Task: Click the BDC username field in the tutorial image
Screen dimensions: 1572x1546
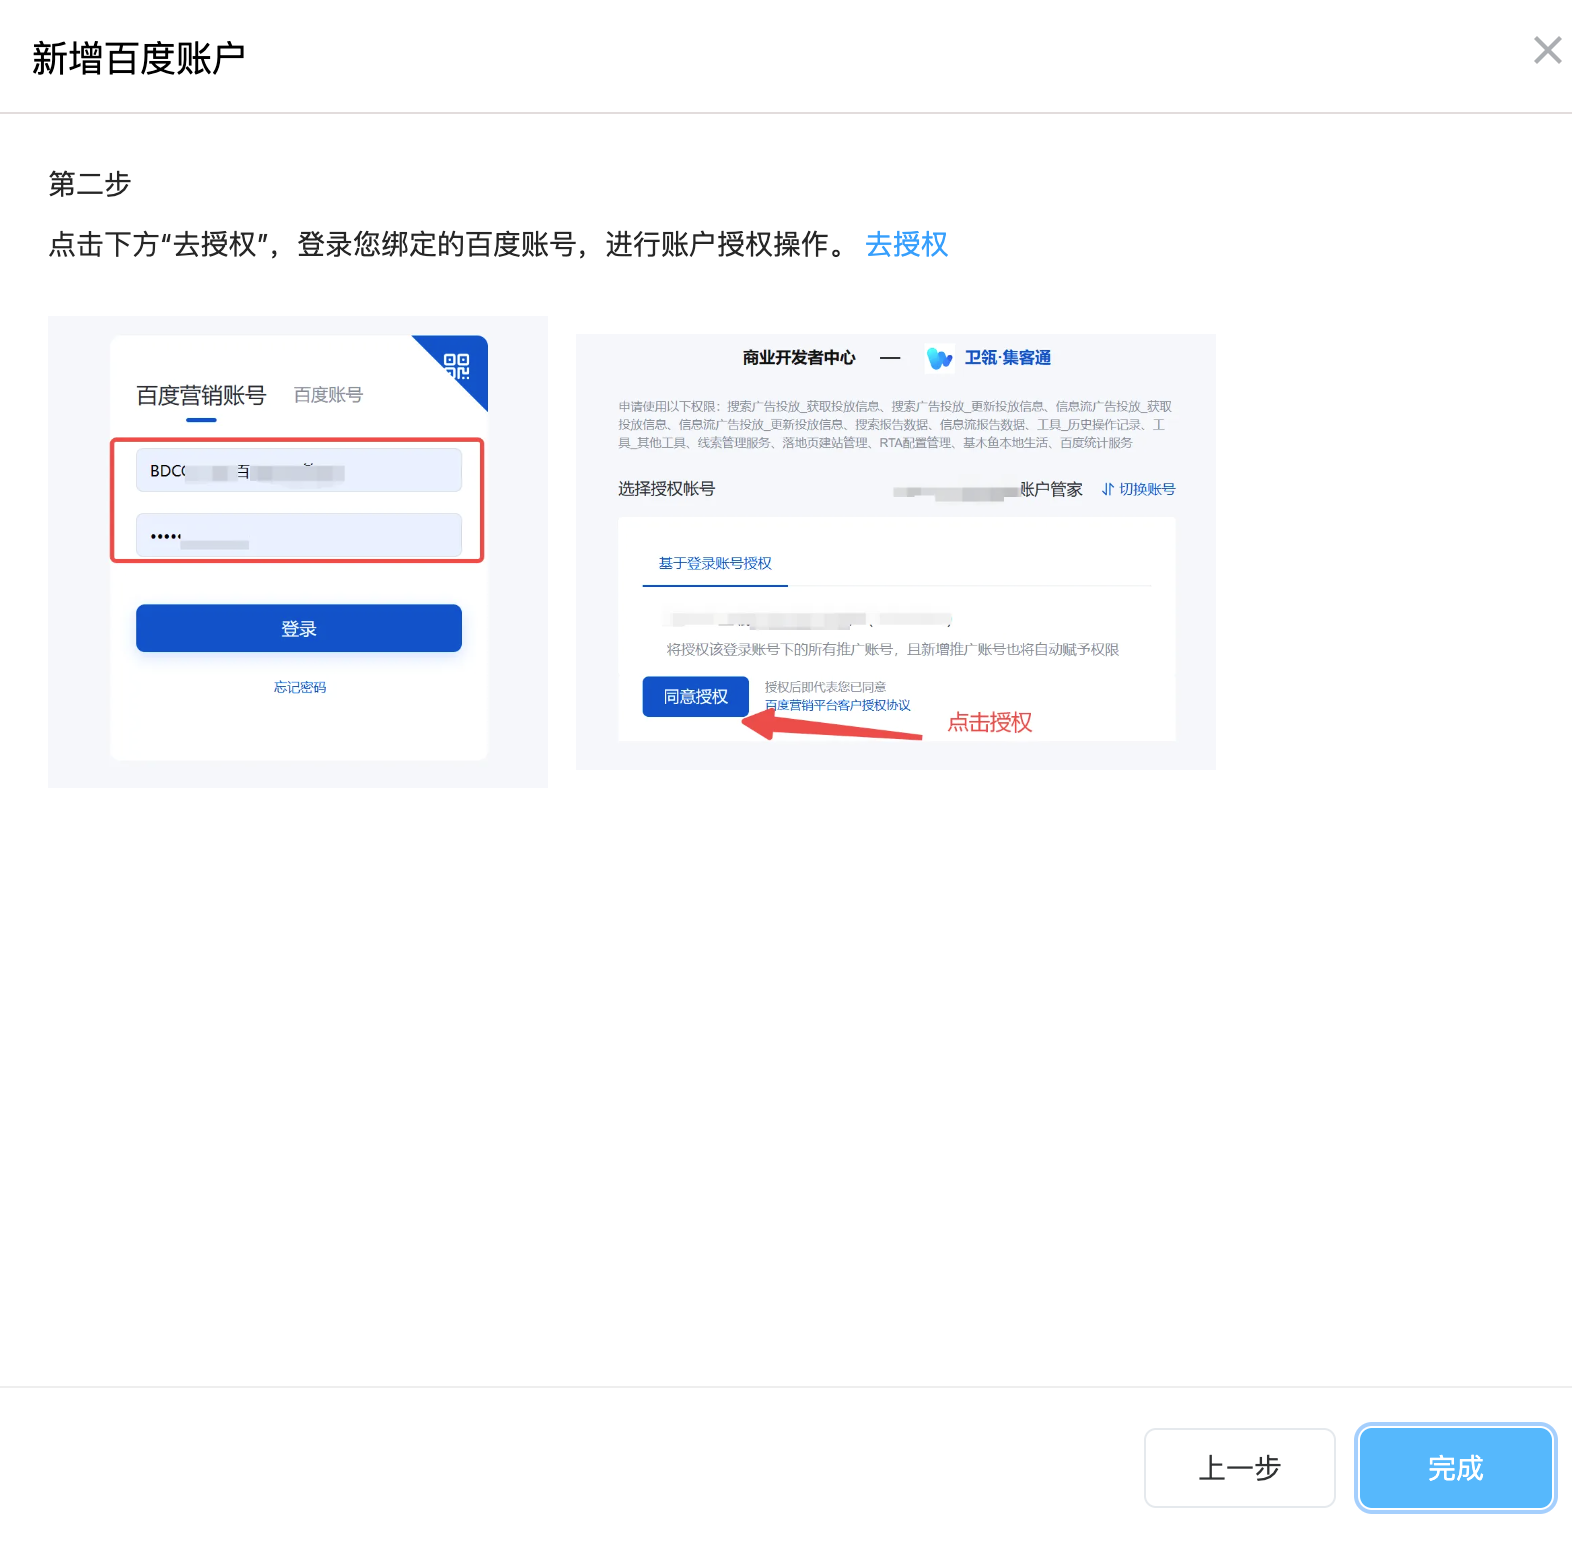Action: 299,470
